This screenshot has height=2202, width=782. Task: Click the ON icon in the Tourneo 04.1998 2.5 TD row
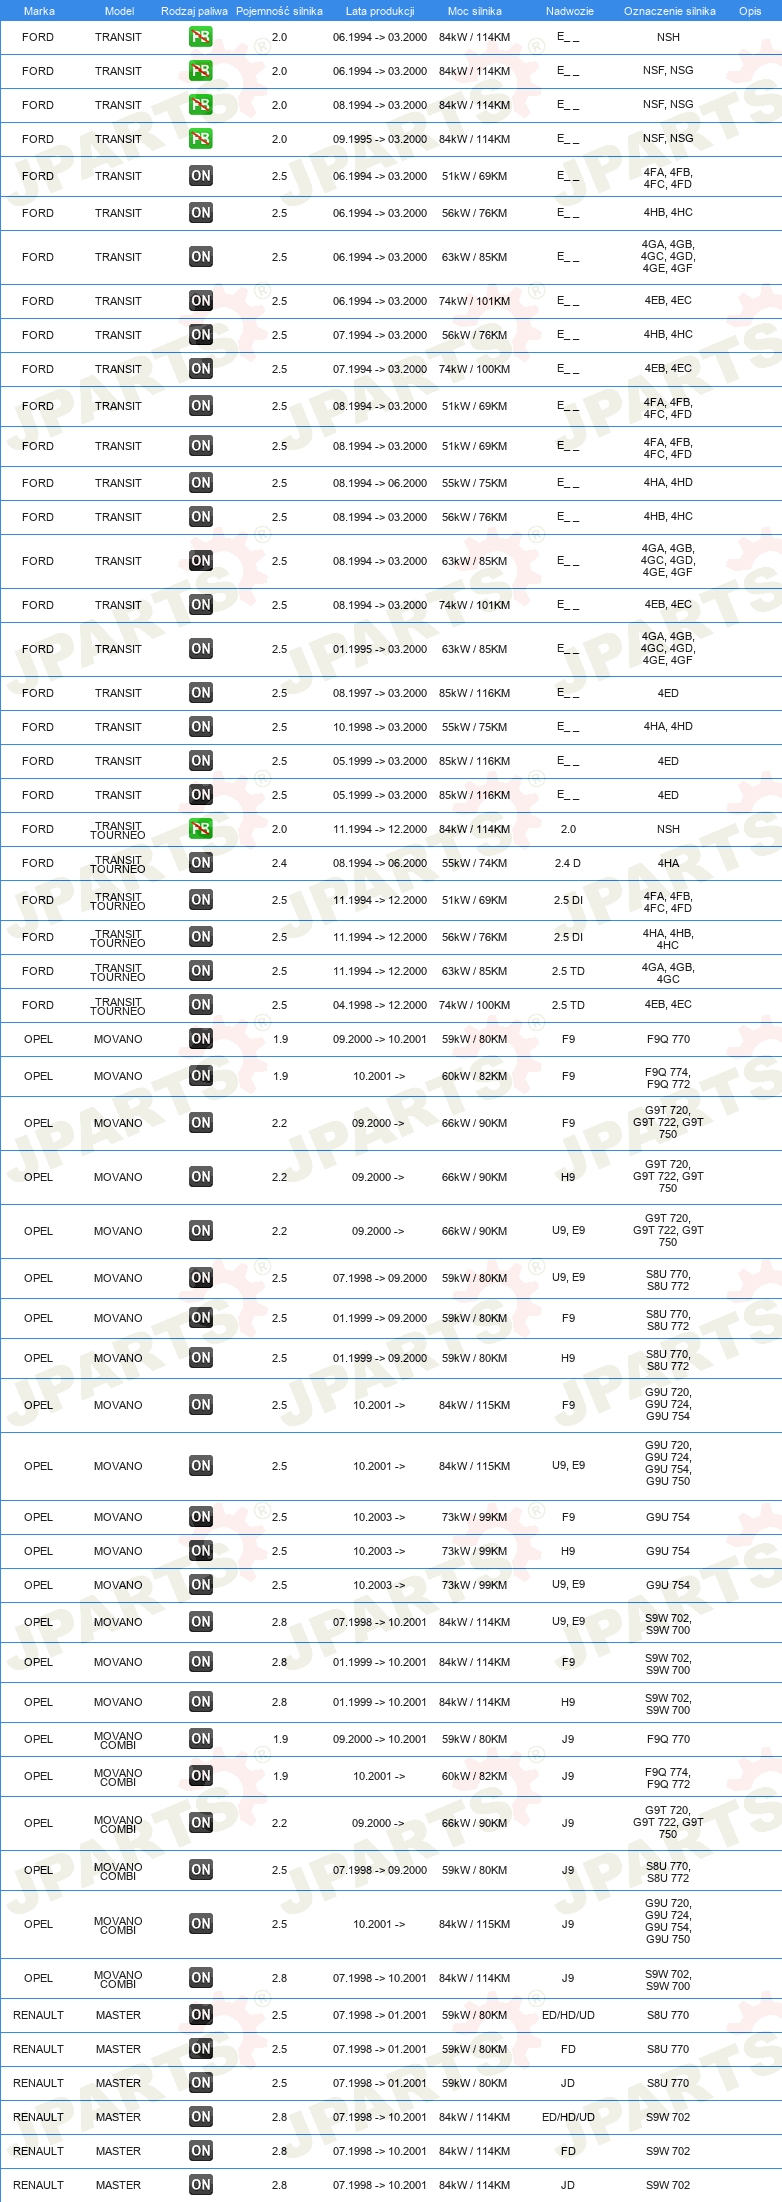[201, 1005]
